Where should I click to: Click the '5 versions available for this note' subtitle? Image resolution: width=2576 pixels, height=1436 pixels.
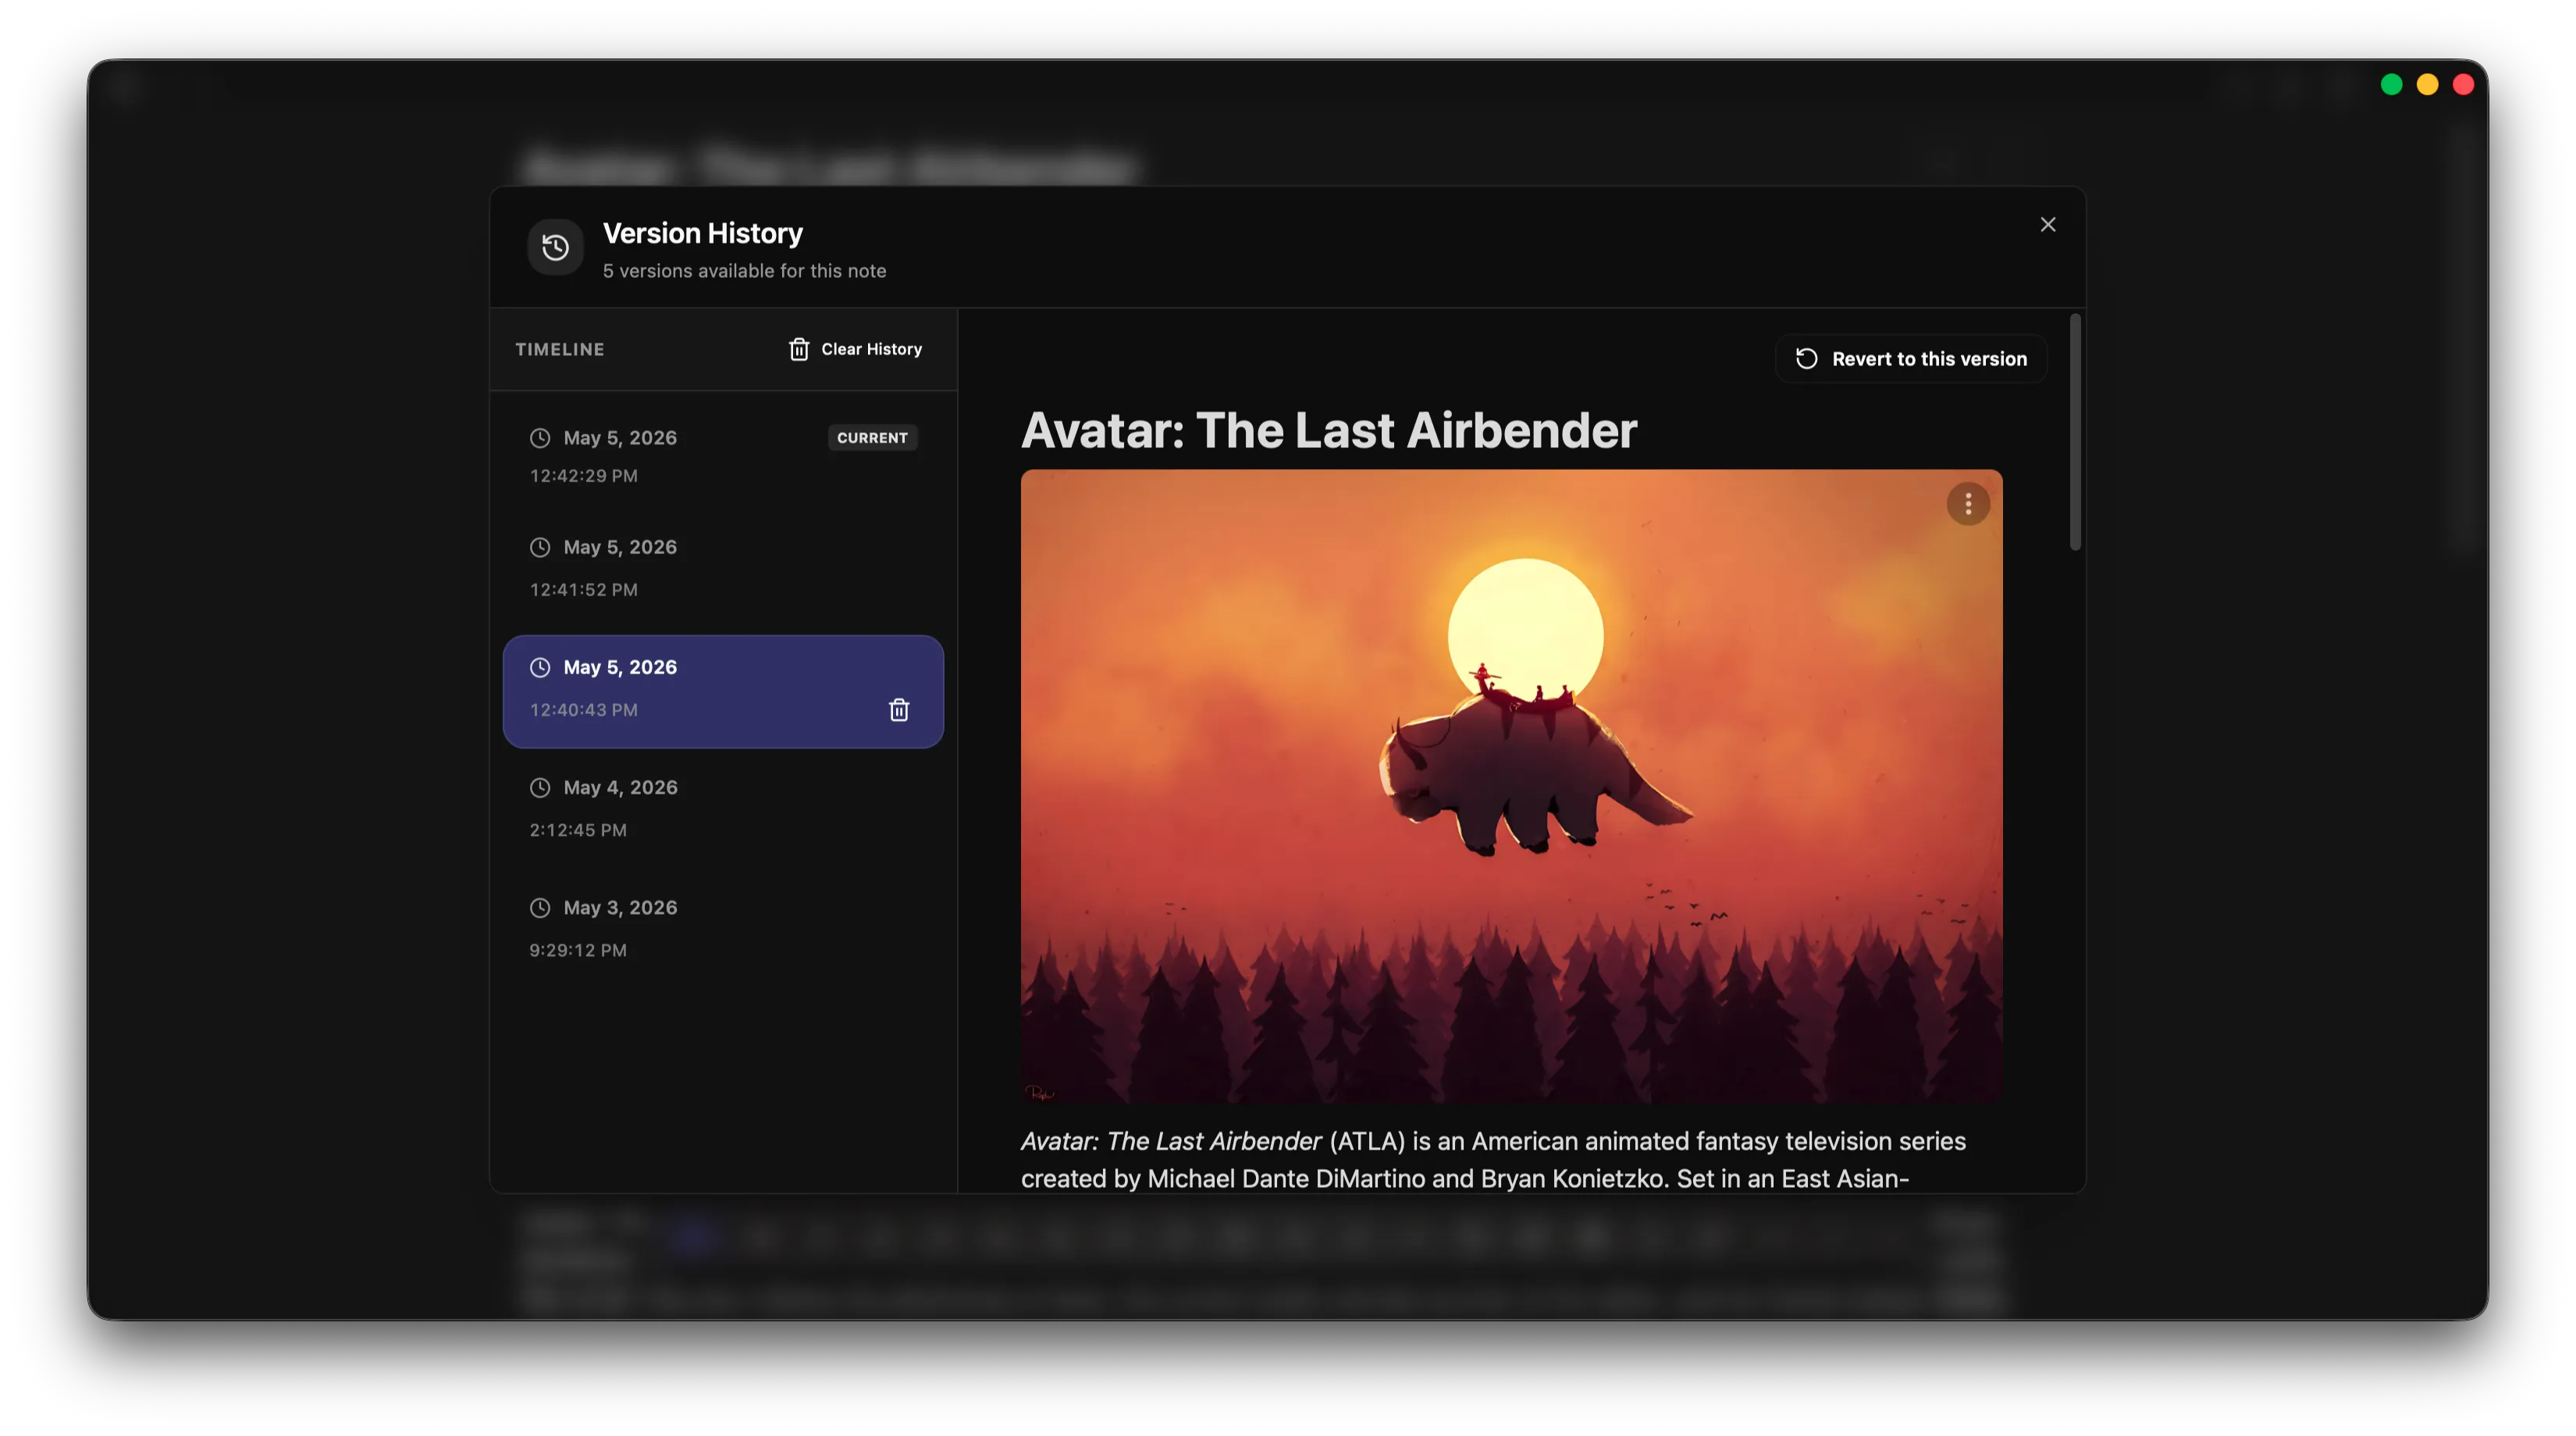744,271
